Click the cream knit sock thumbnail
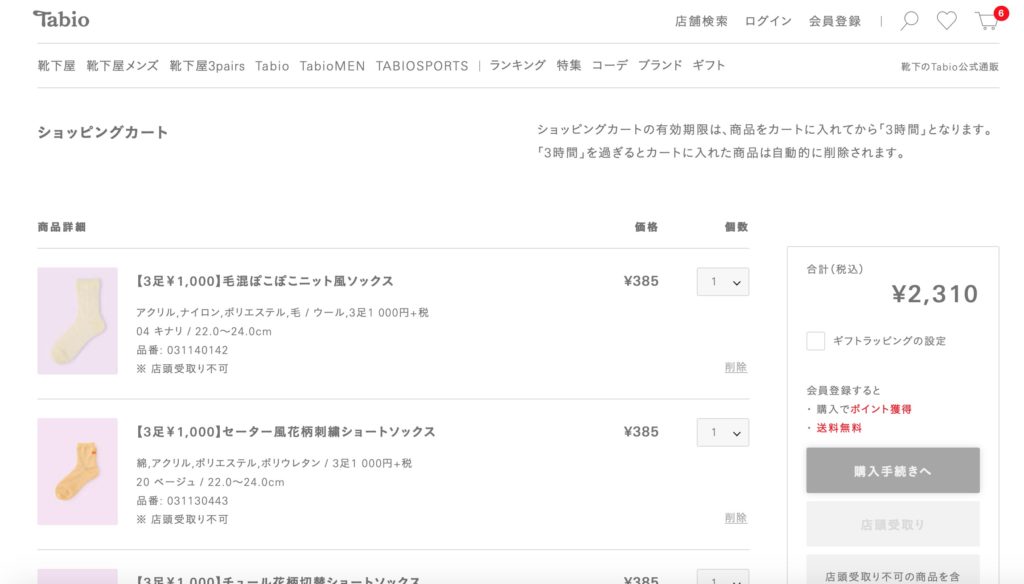The image size is (1024, 584). click(x=77, y=321)
